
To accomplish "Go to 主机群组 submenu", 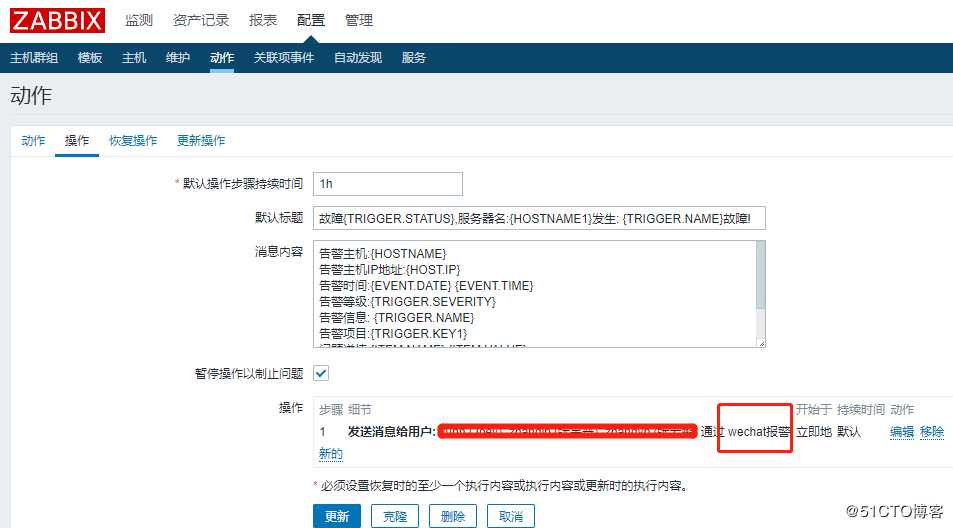I will (34, 58).
